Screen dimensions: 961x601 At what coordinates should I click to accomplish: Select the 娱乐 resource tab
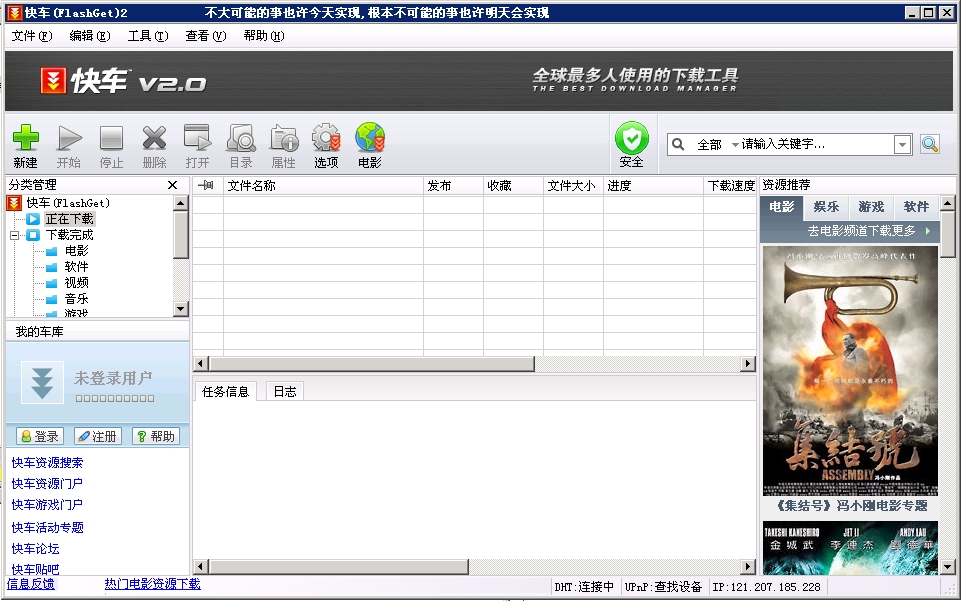coord(827,207)
